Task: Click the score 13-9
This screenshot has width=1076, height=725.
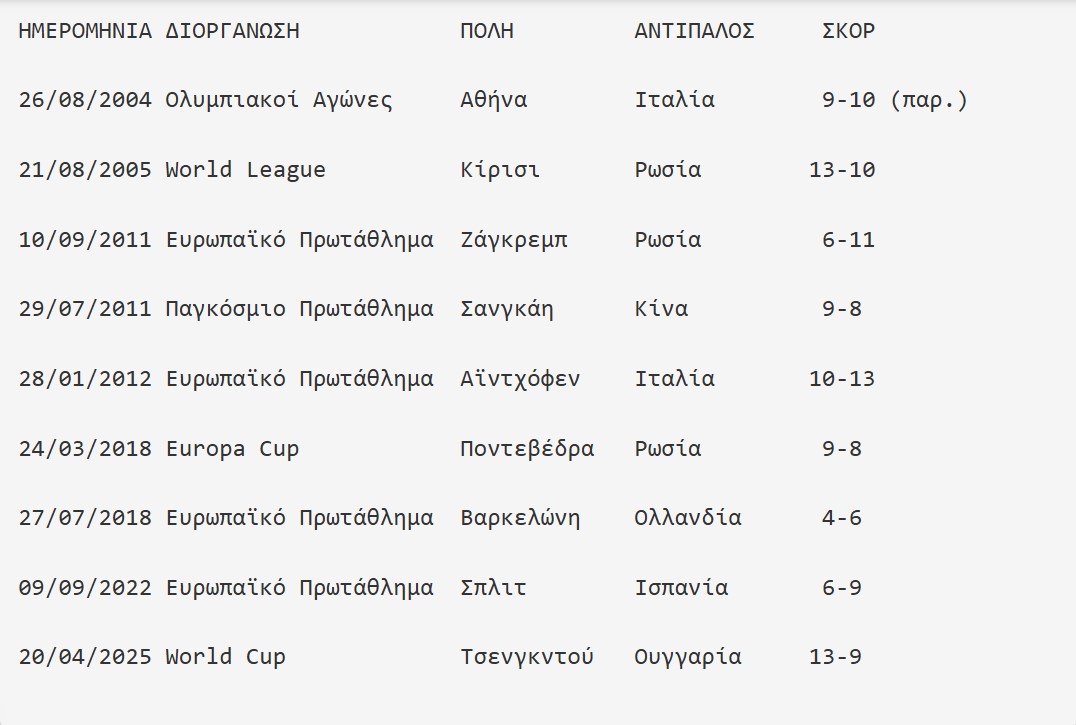Action: [x=835, y=656]
